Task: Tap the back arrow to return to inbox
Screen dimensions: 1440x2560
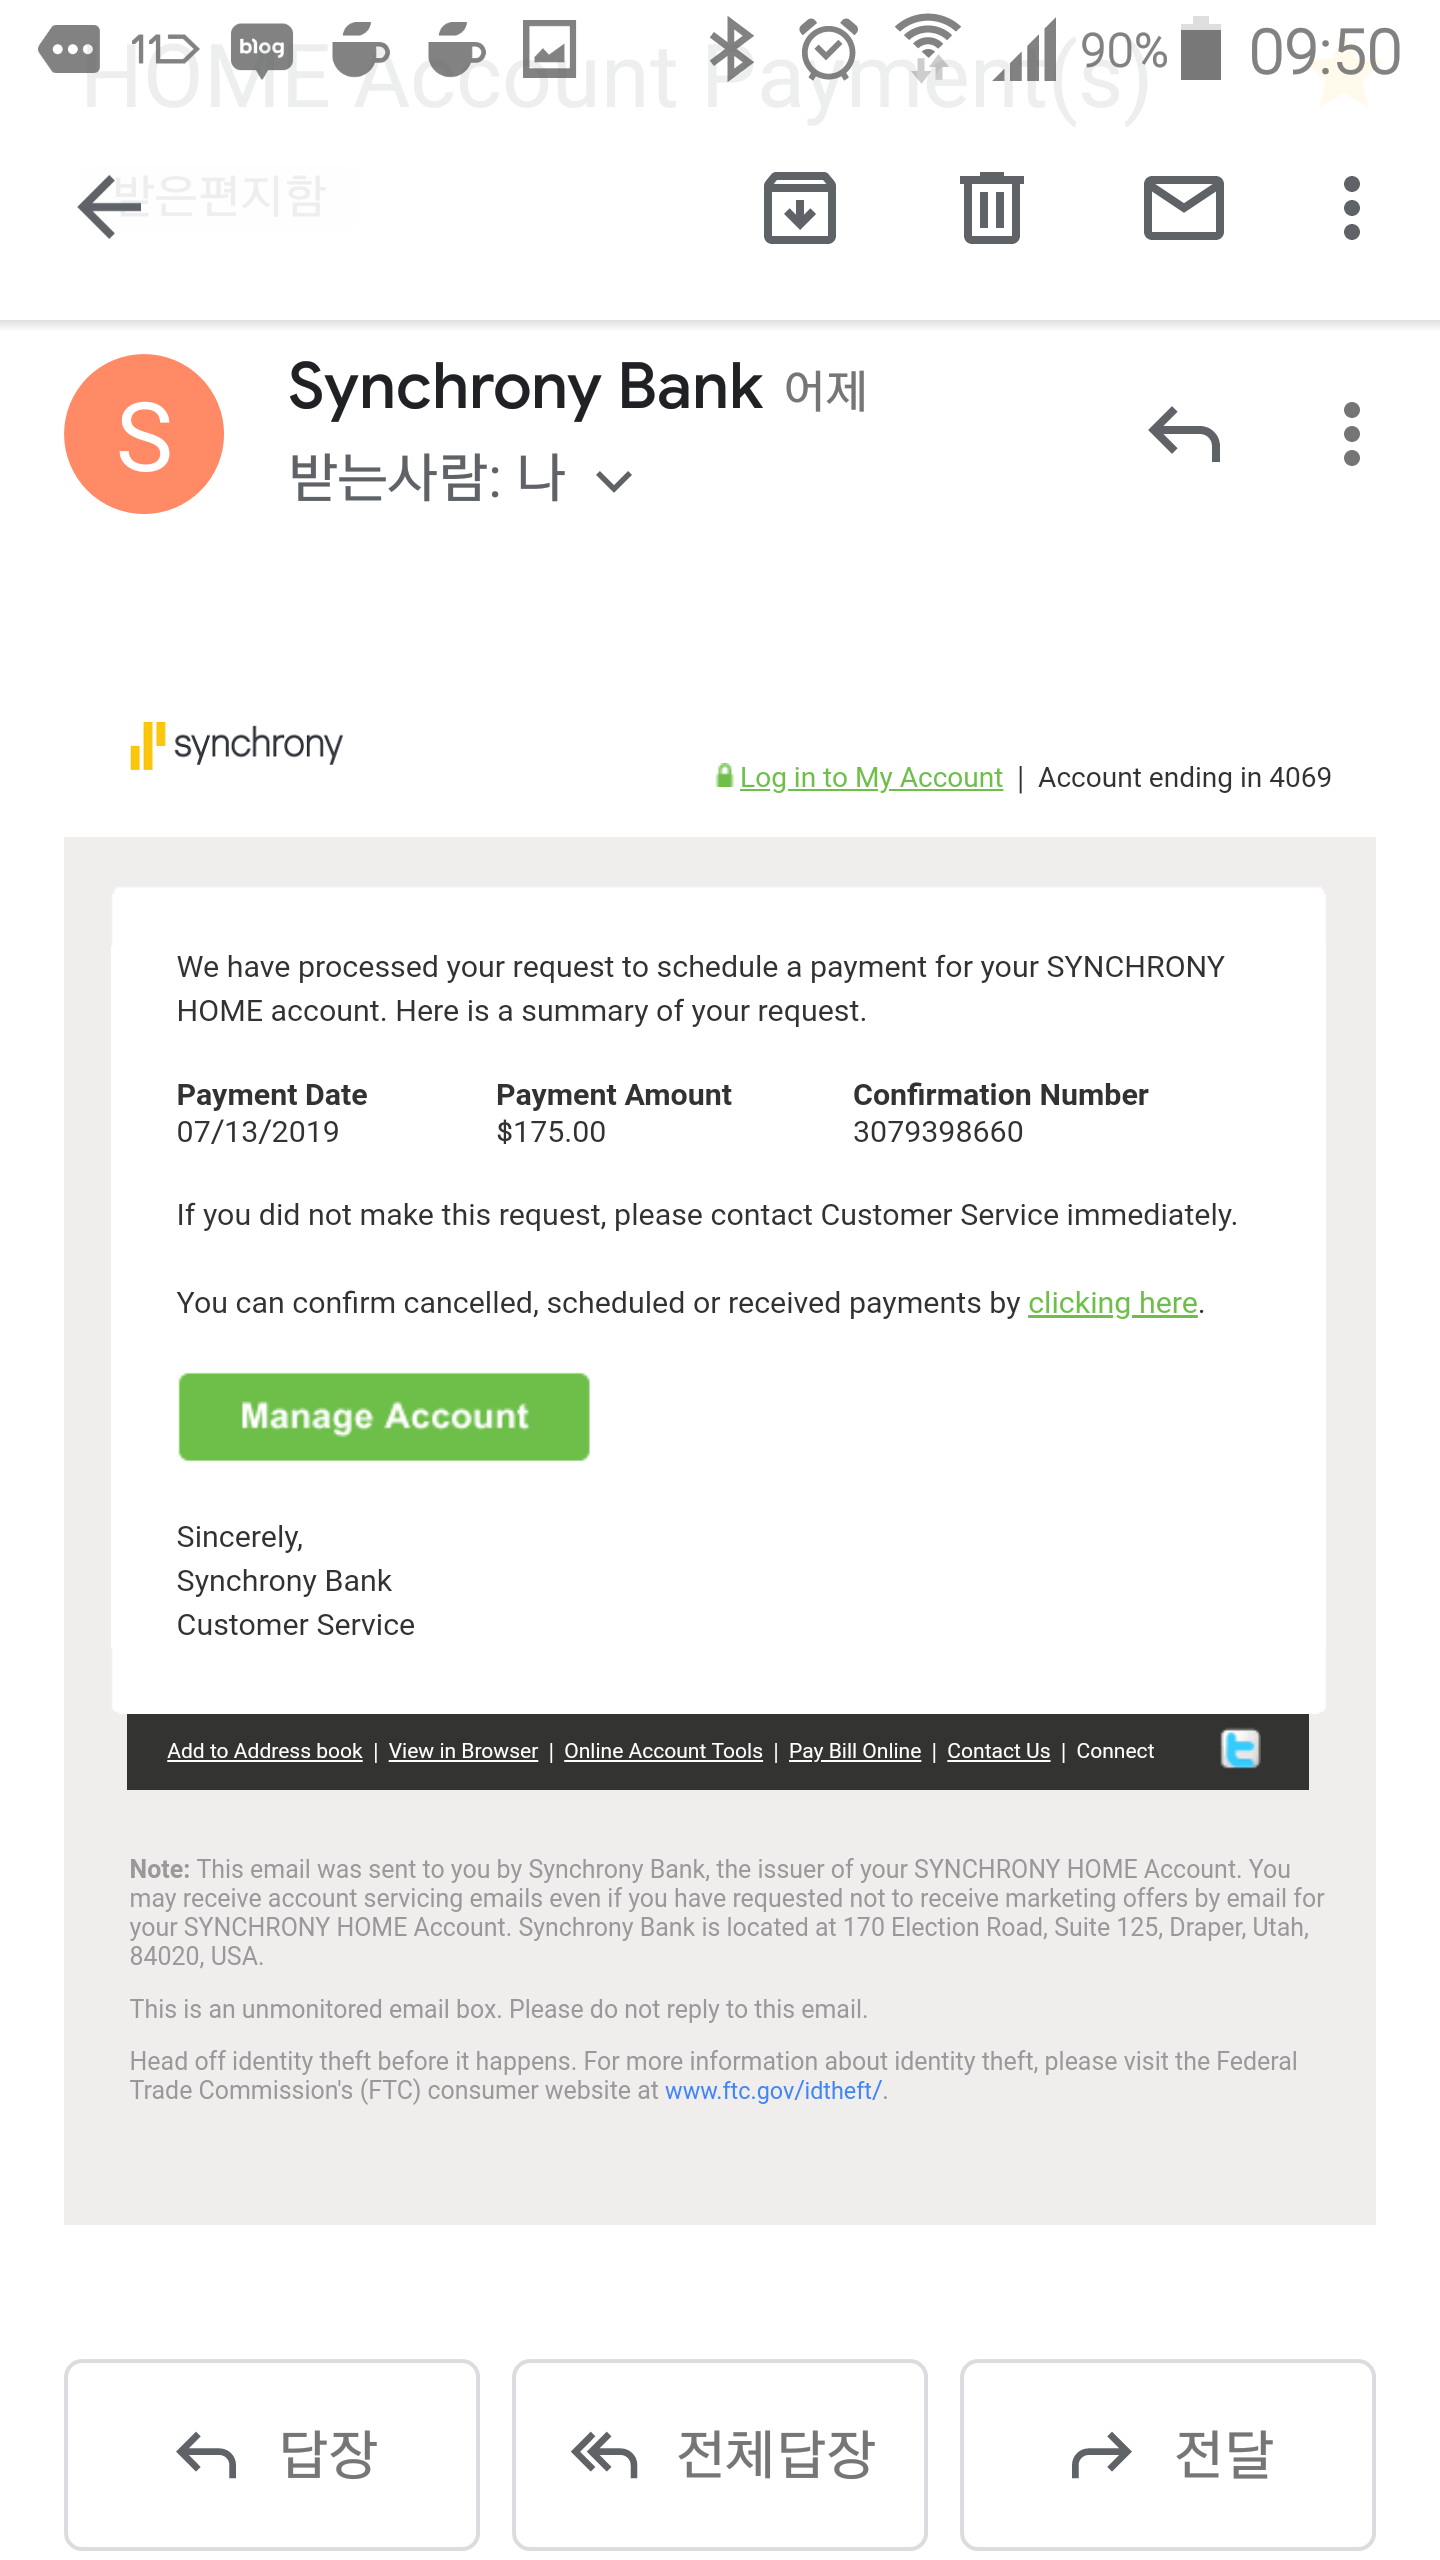Action: 108,207
